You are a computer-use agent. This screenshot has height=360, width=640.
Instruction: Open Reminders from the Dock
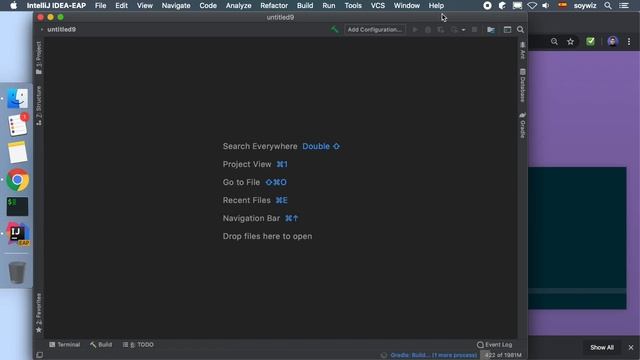tap(18, 125)
